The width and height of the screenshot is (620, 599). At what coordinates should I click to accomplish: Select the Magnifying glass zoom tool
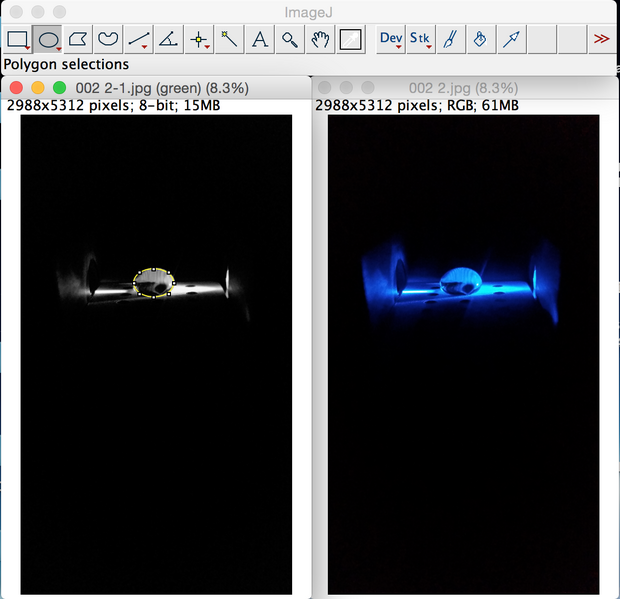click(289, 40)
